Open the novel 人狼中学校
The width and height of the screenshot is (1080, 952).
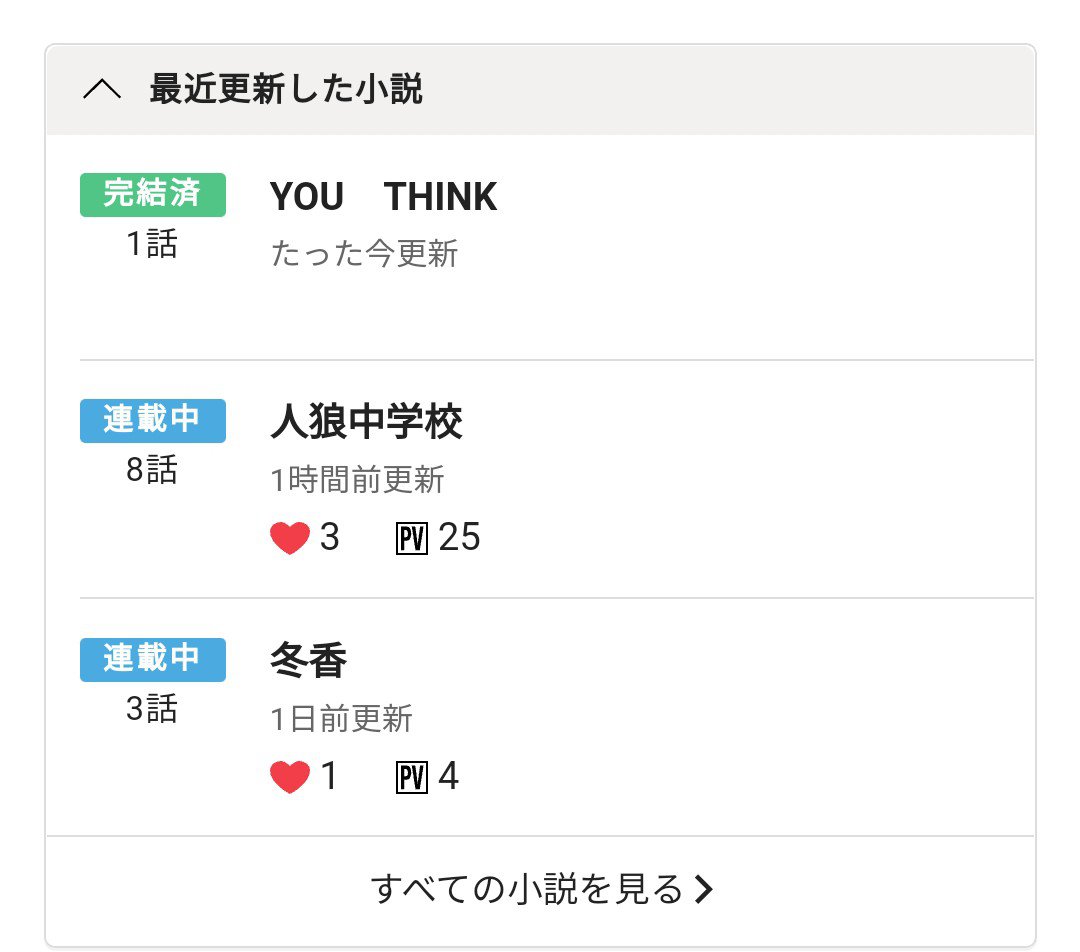point(366,423)
